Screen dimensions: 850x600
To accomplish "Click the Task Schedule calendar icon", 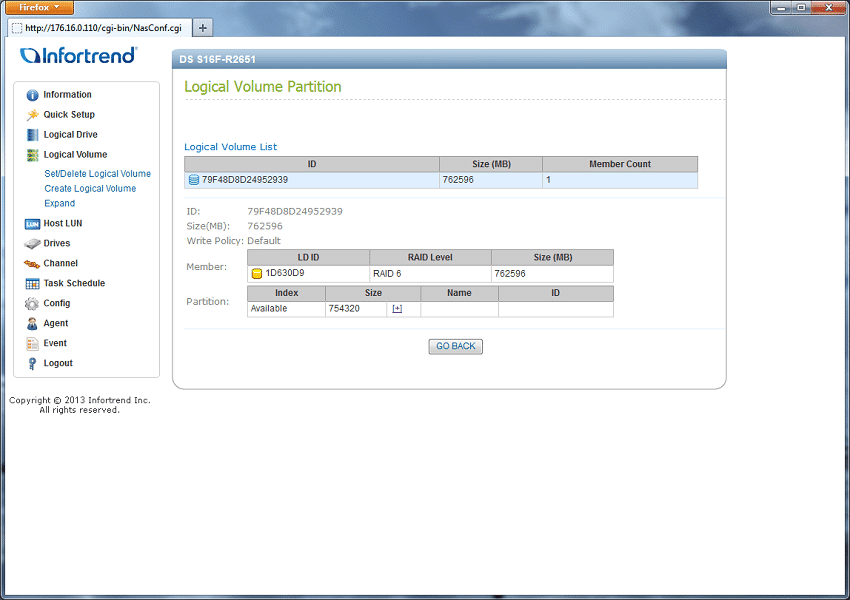I will point(33,283).
